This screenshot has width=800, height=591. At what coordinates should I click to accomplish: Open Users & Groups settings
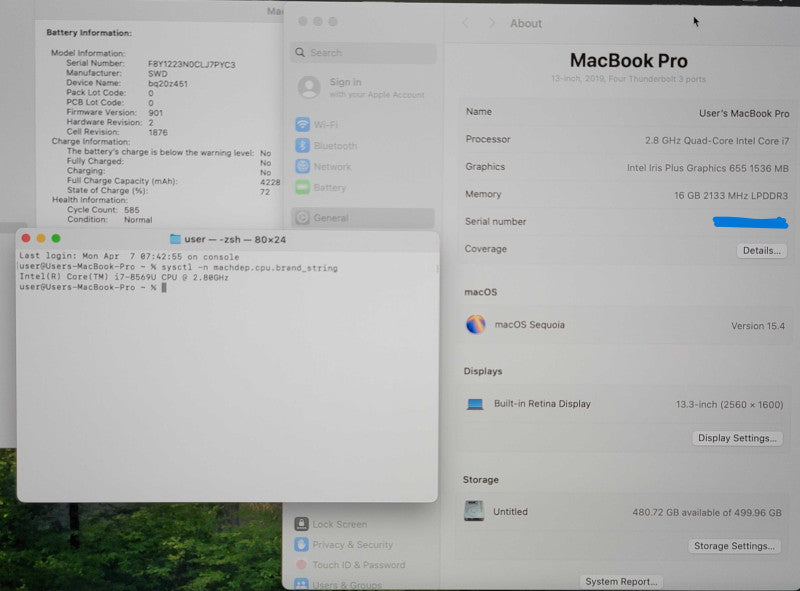pos(338,584)
